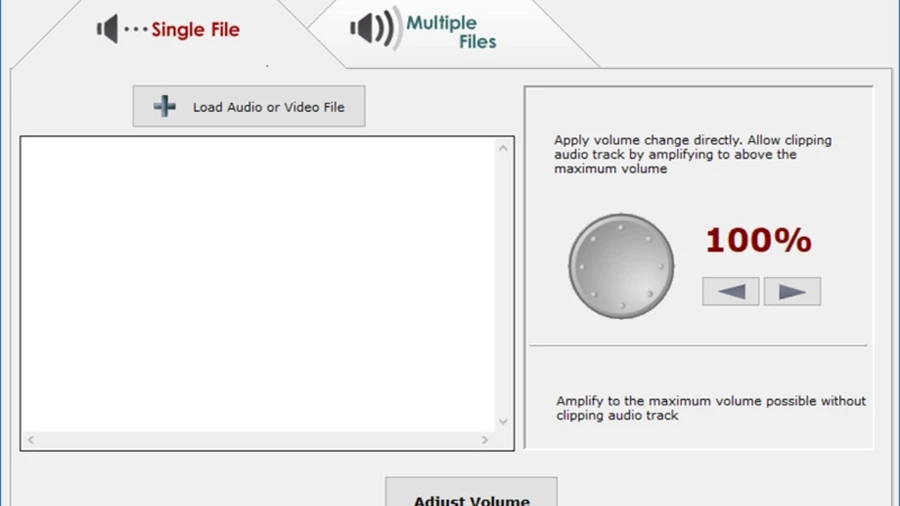Screen dimensions: 900x506
Task: Click the round volume knob
Action: [621, 266]
